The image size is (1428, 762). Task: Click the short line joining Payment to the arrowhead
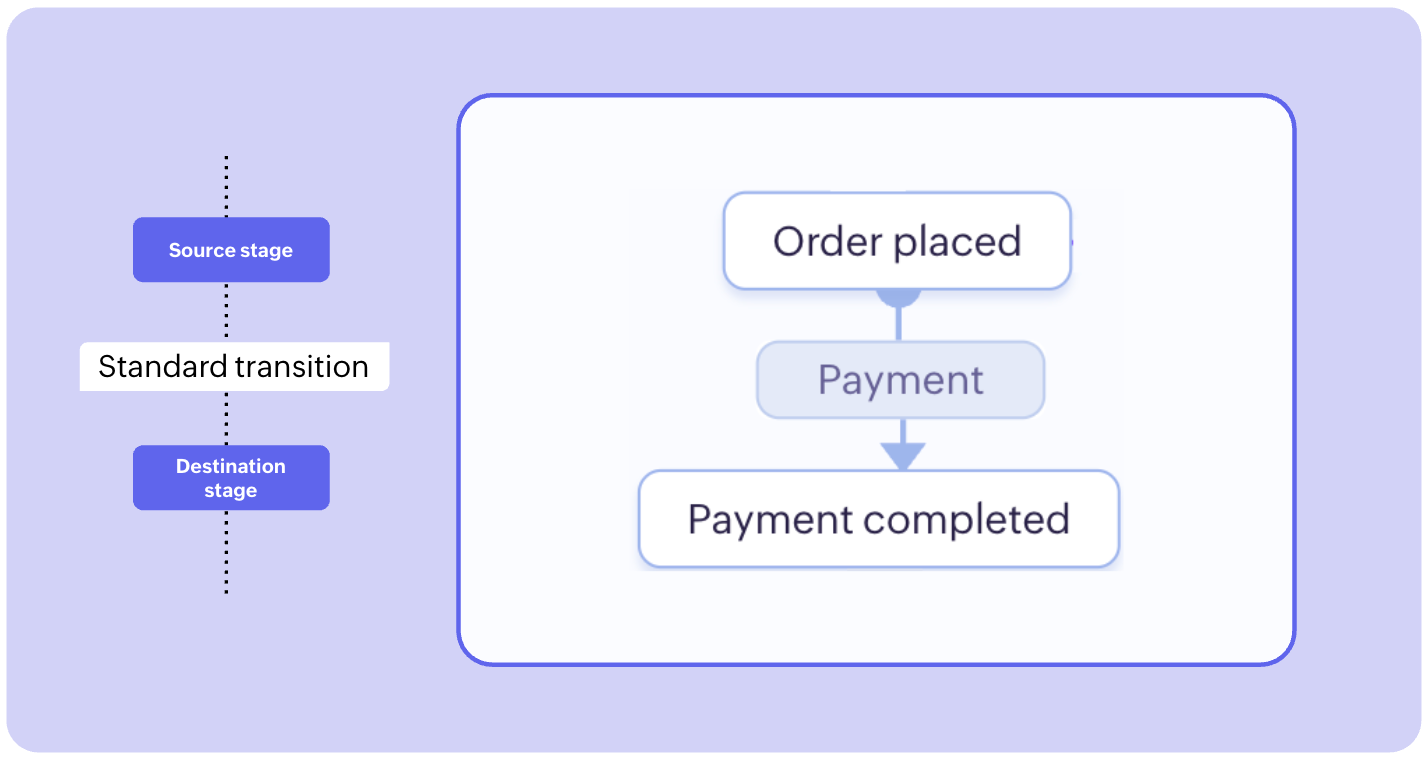point(902,430)
